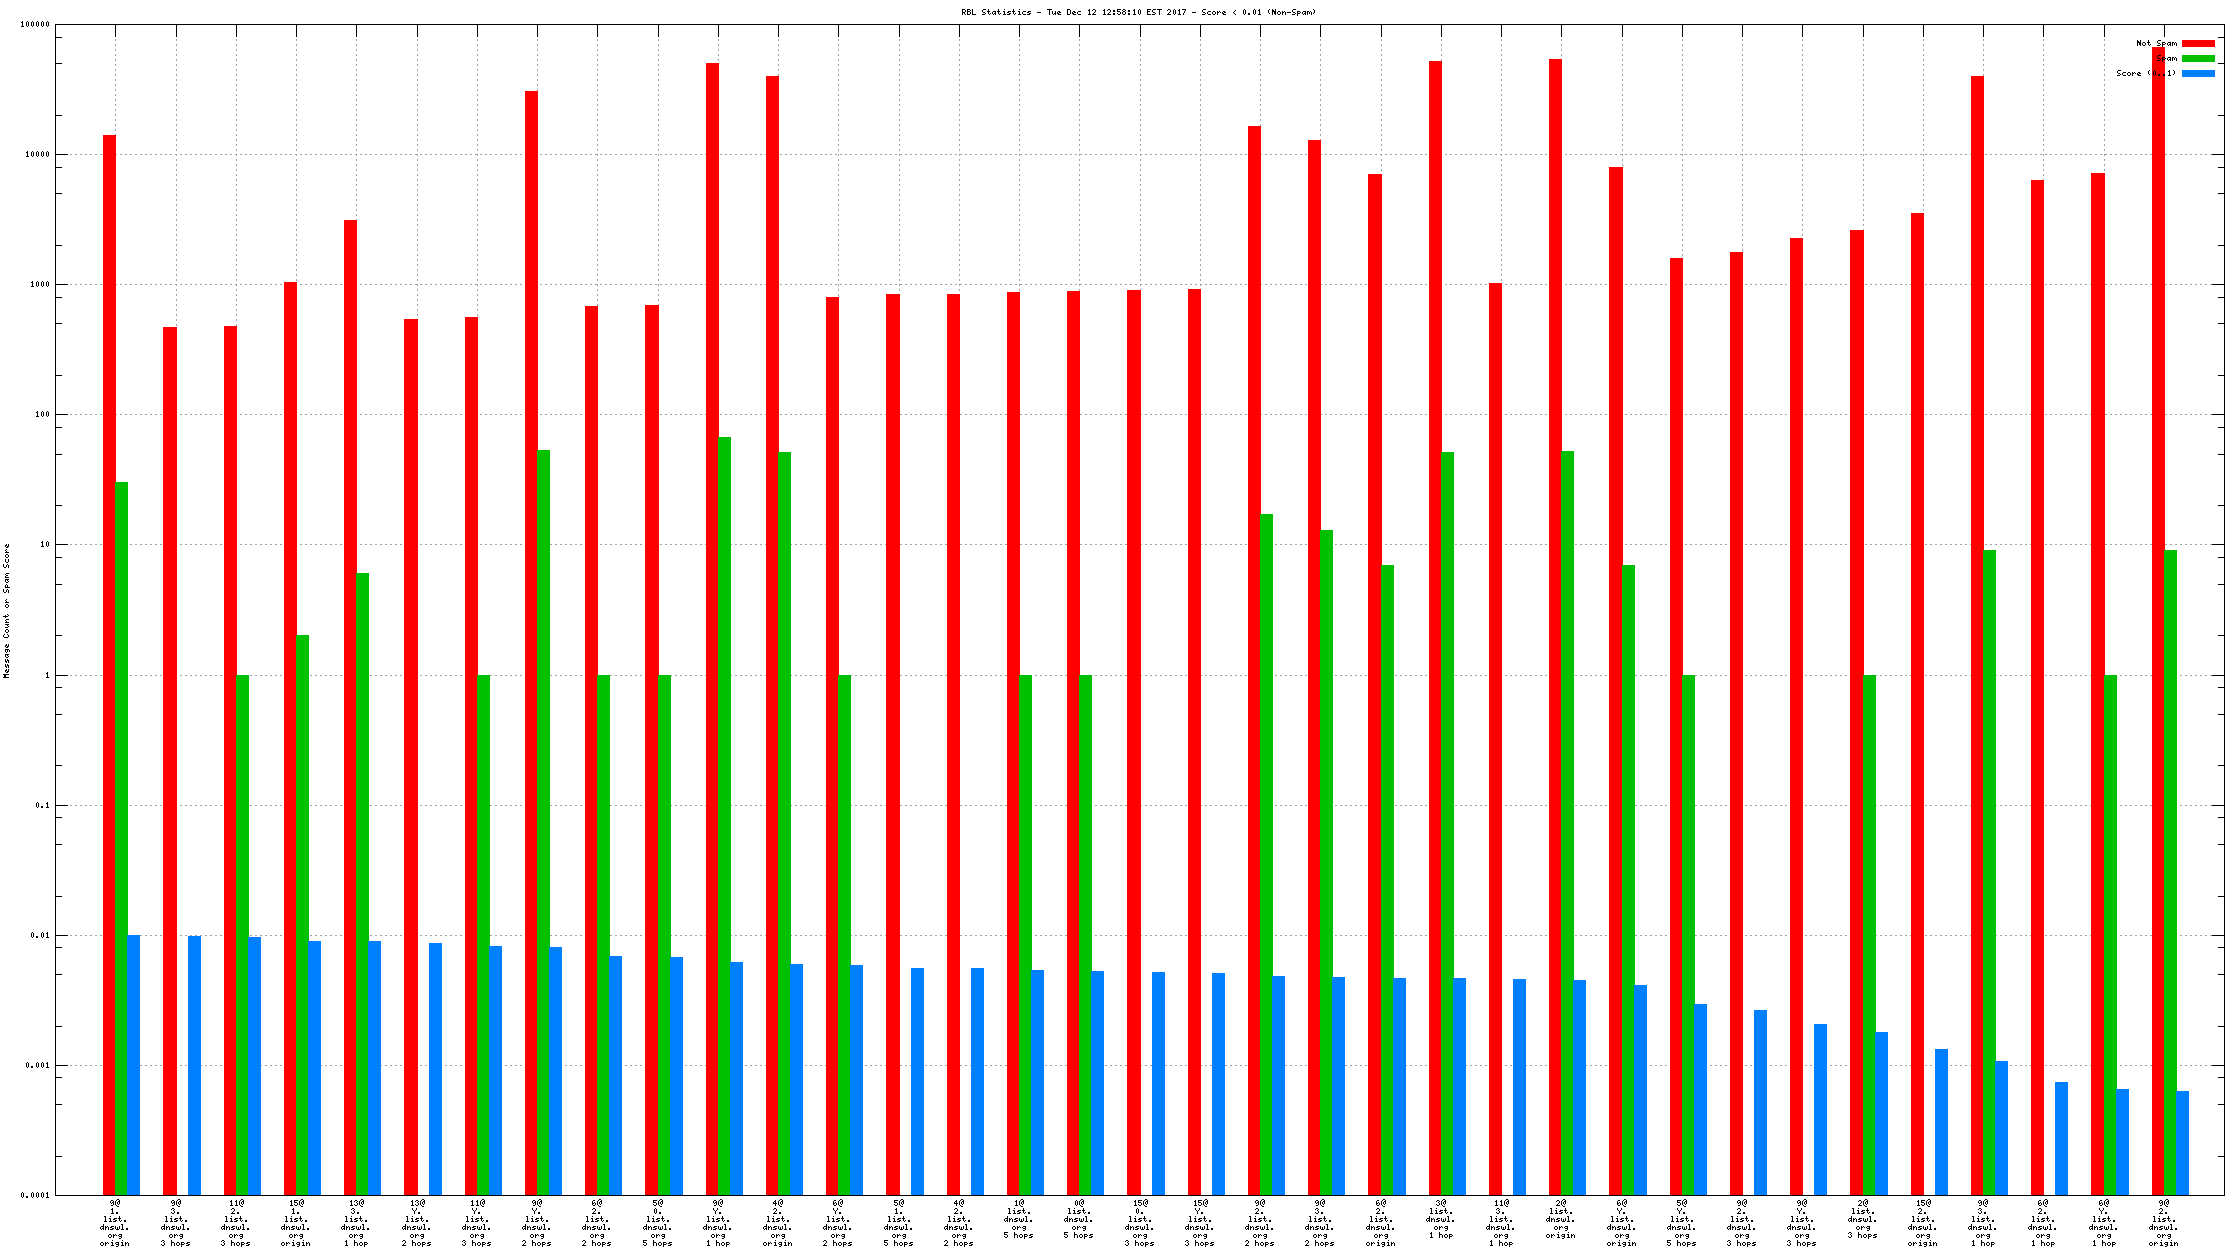Click the 15@1.list.dnswl.org origin label
The image size is (2240, 1260).
pyautogui.click(x=296, y=1223)
